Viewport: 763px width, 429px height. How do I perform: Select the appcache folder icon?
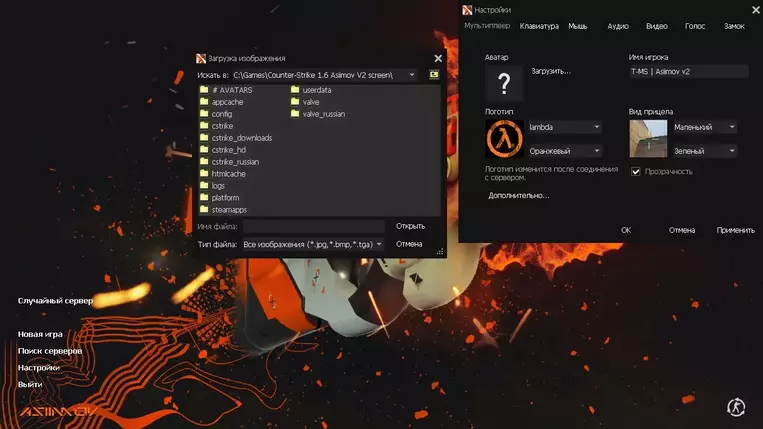tap(204, 102)
